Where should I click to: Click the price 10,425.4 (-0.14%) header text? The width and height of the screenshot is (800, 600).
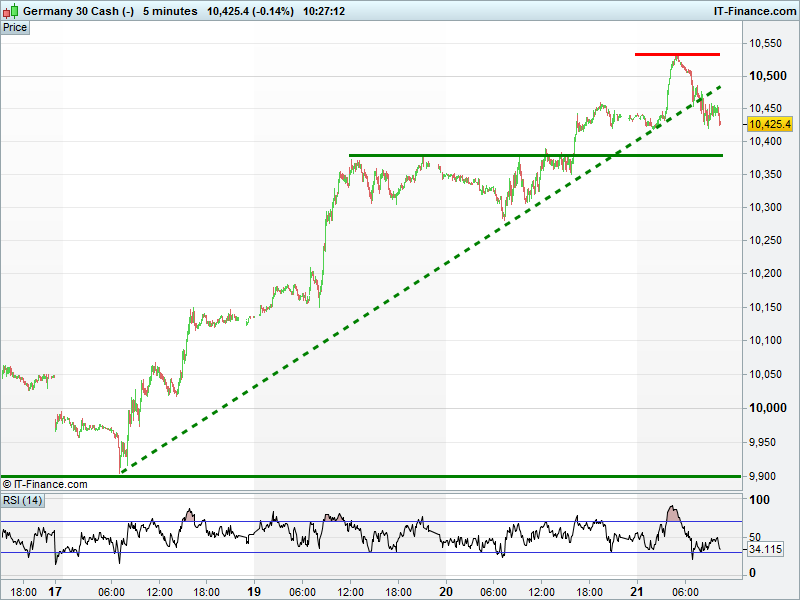[250, 11]
